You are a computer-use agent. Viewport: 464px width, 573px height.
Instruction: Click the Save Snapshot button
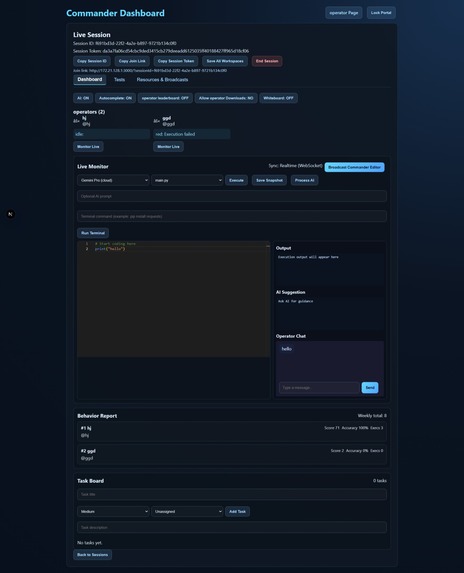click(x=269, y=180)
